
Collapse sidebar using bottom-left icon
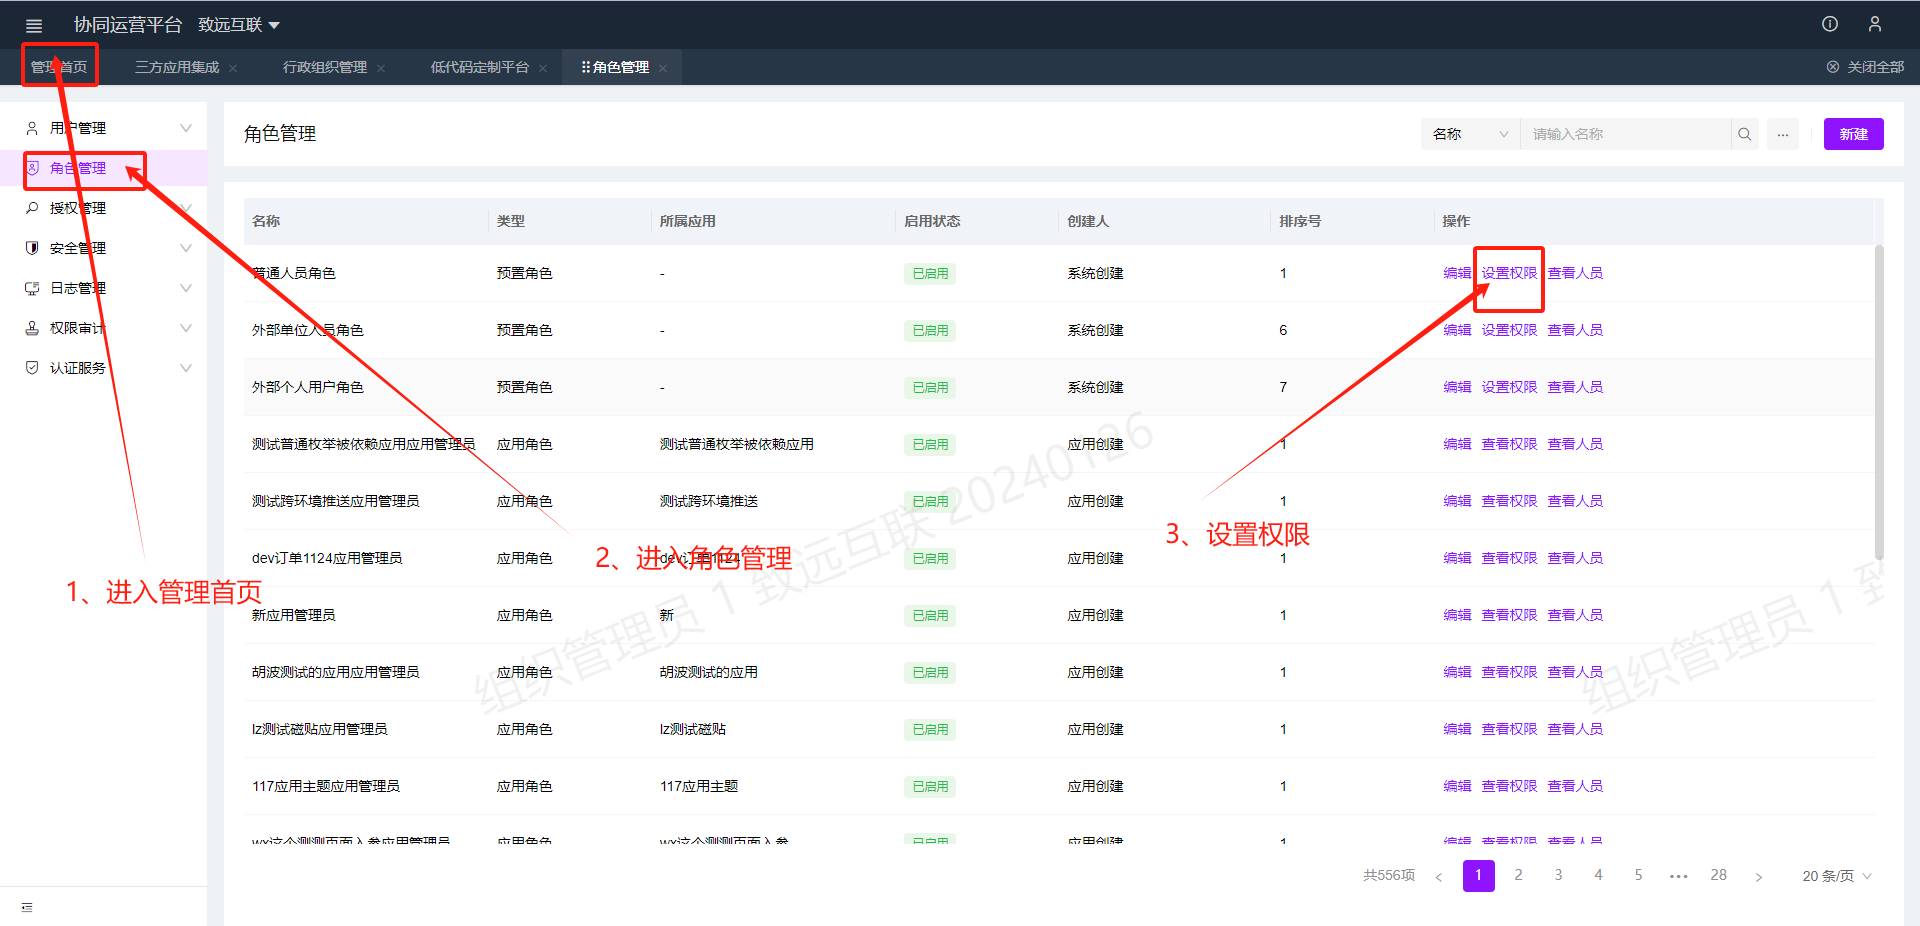[27, 907]
